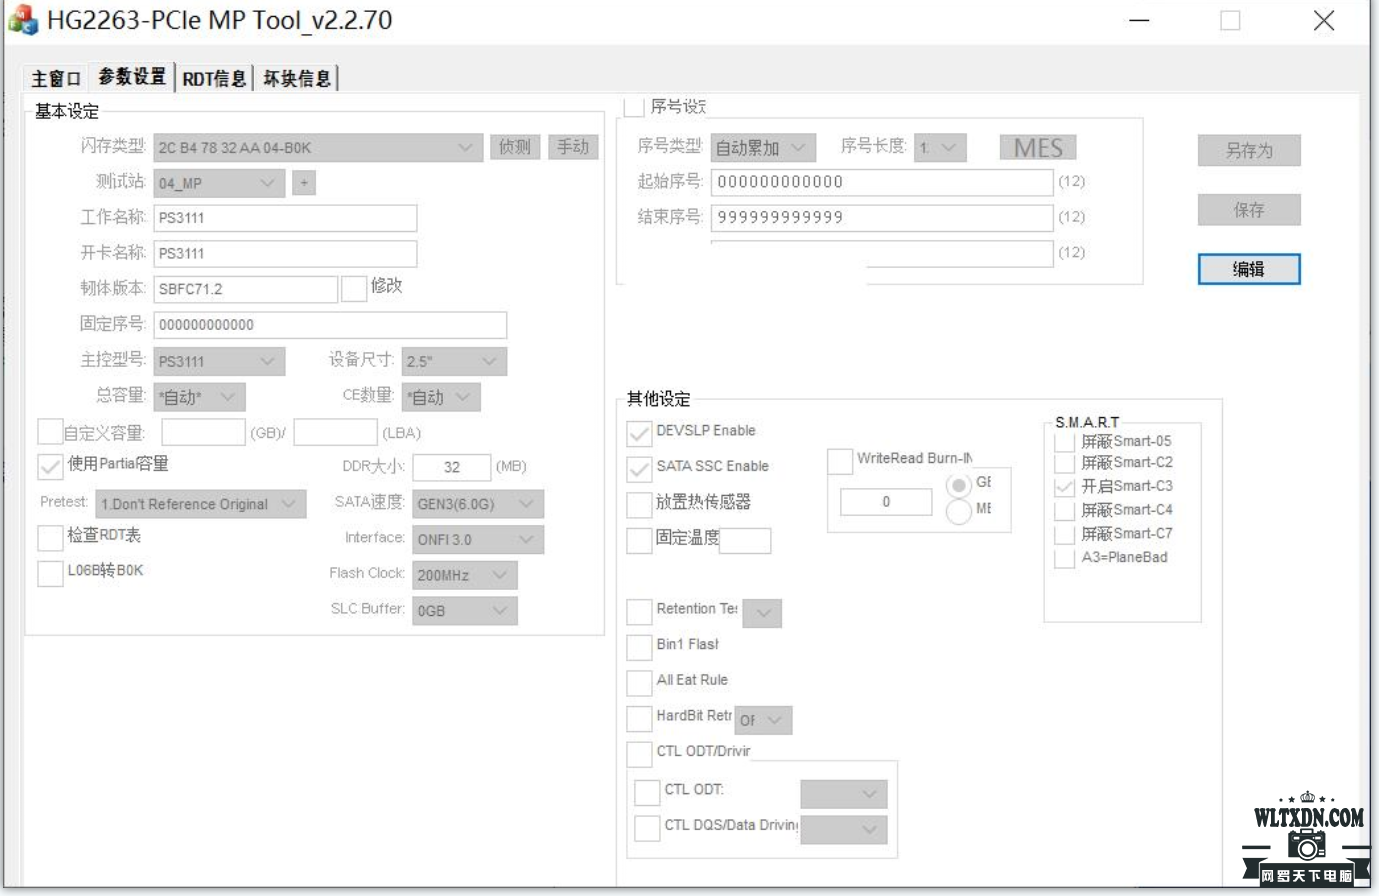
Task: Expand the 闪存类型 flash type dropdown
Action: click(318, 147)
